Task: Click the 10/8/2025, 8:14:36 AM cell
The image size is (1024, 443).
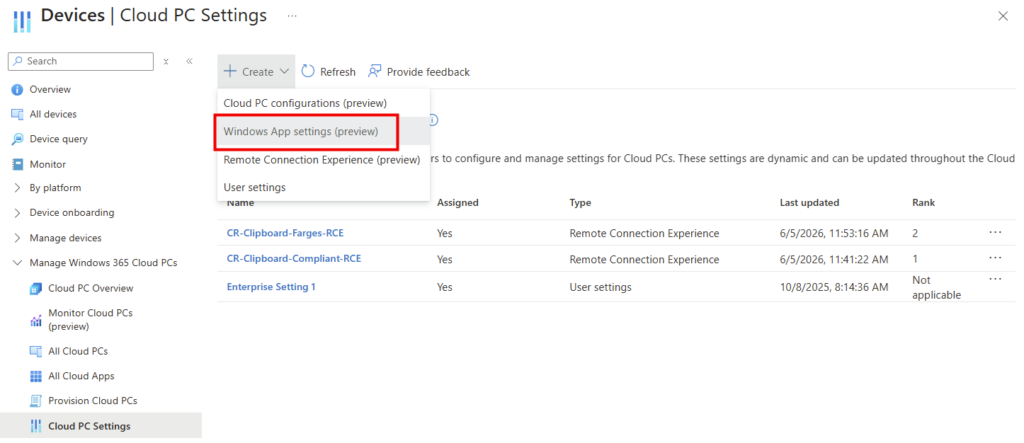Action: point(834,287)
